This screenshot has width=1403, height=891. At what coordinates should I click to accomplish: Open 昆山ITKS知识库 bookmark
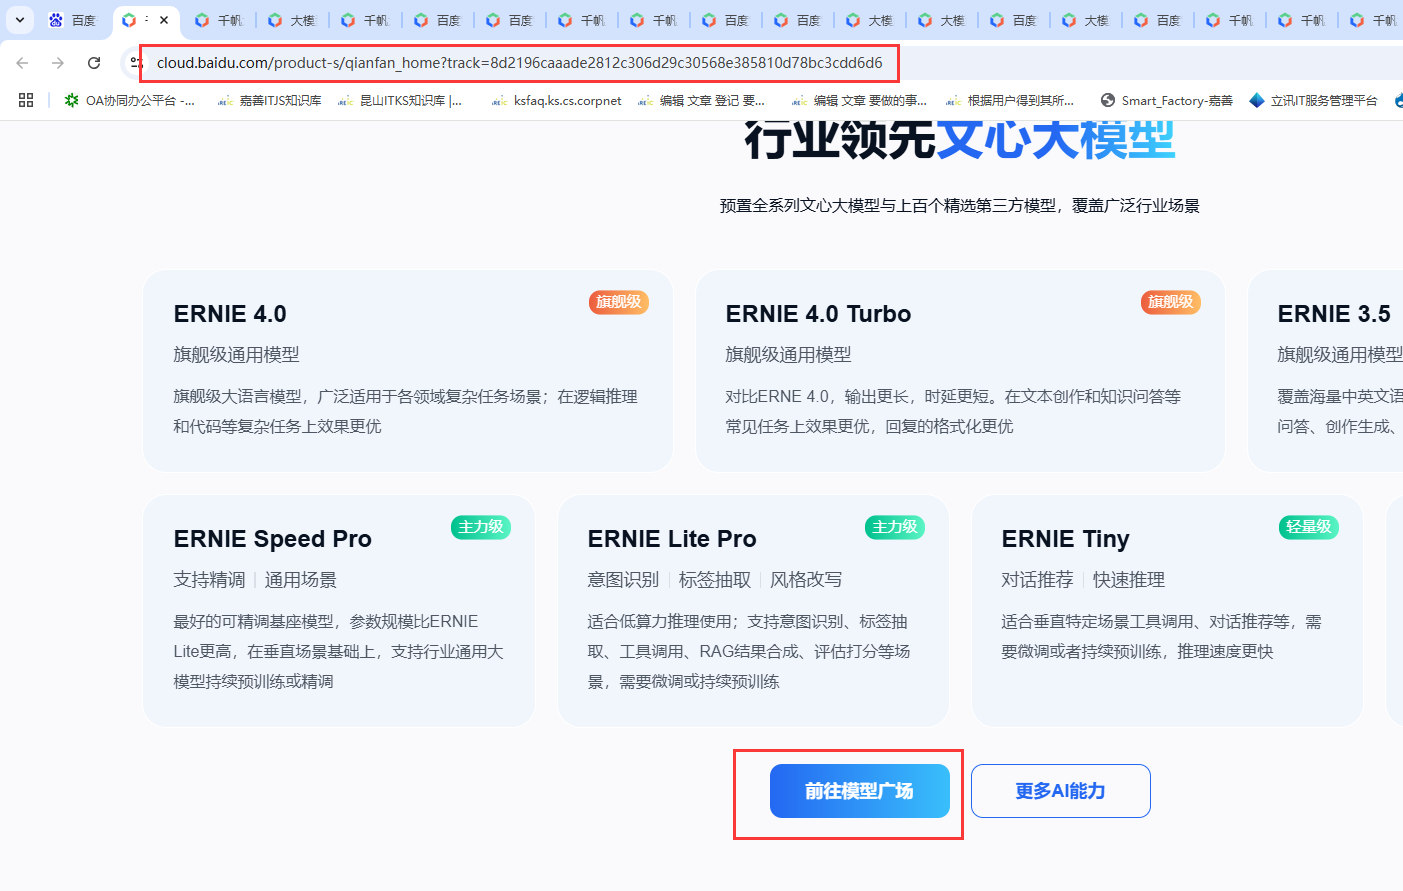coord(399,100)
